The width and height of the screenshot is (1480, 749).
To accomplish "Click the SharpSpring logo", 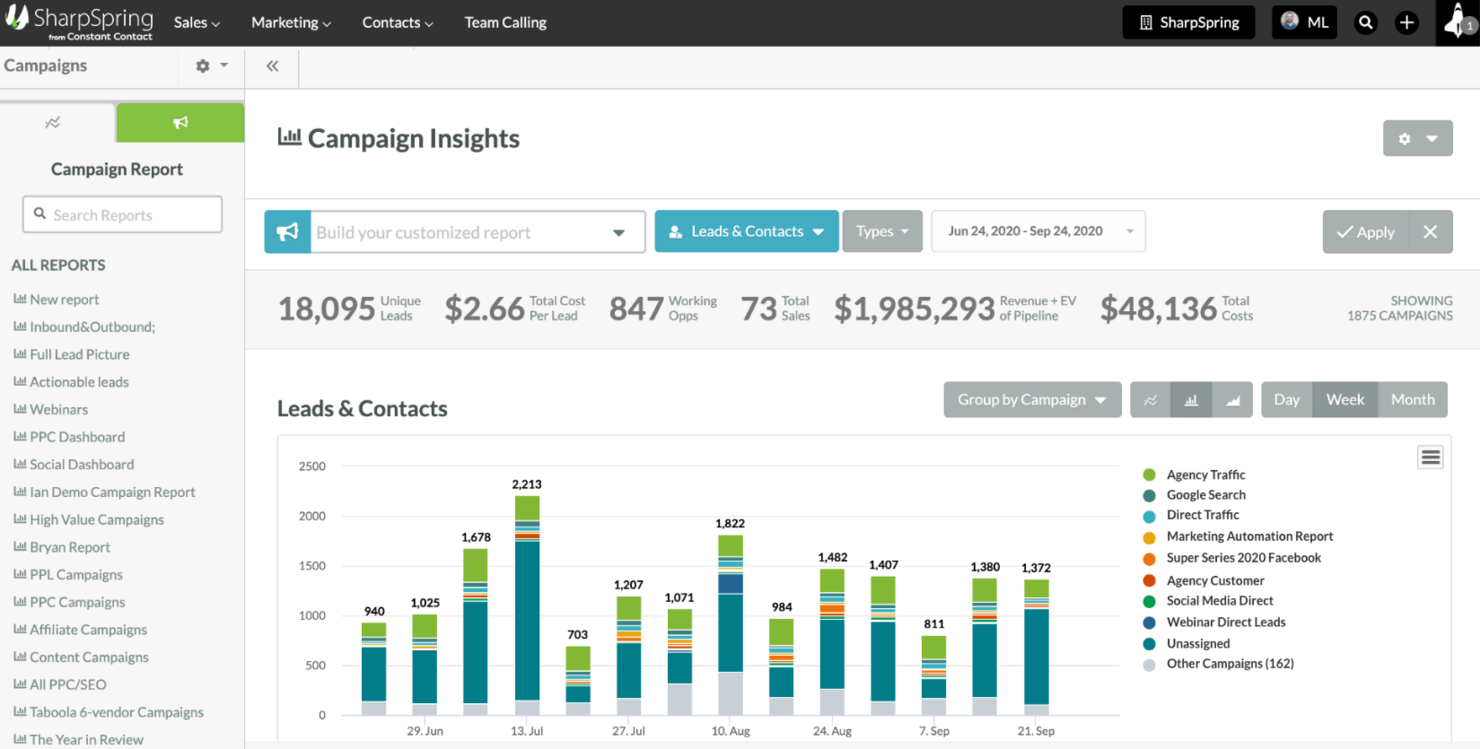I will [x=79, y=22].
